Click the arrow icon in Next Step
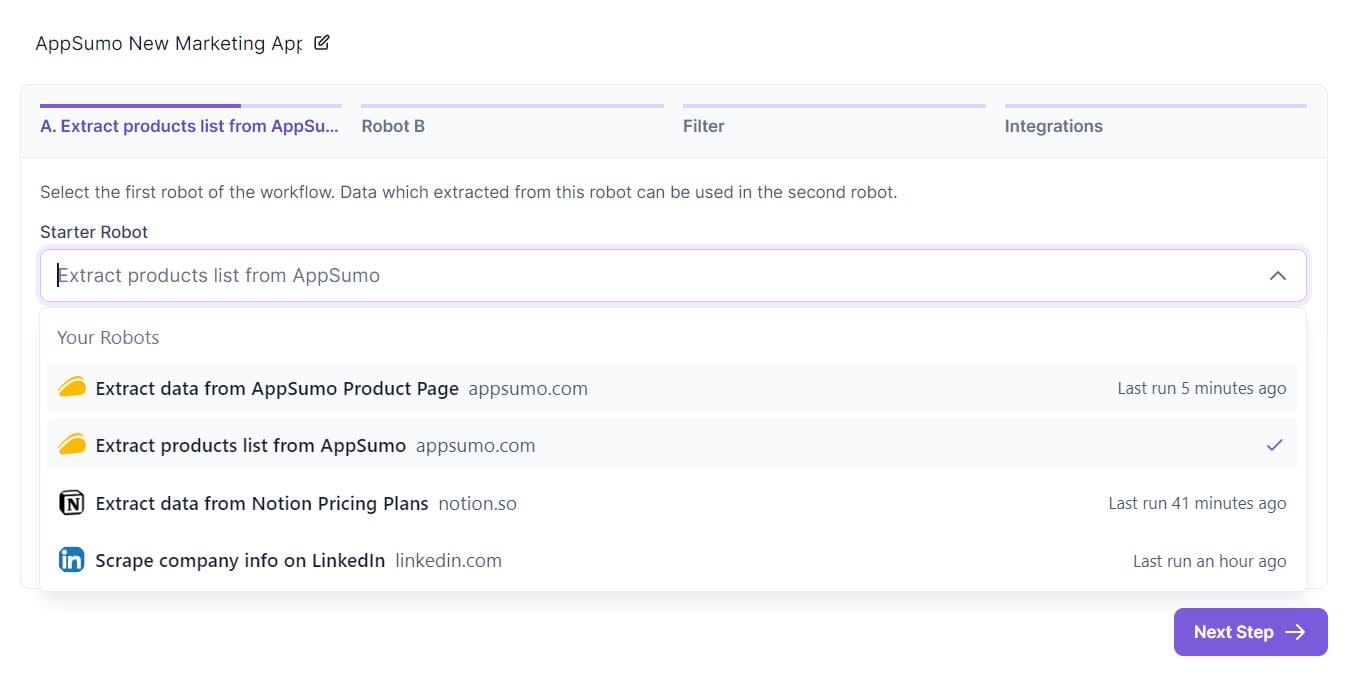Viewport: 1351px width, 685px height. [x=1295, y=632]
